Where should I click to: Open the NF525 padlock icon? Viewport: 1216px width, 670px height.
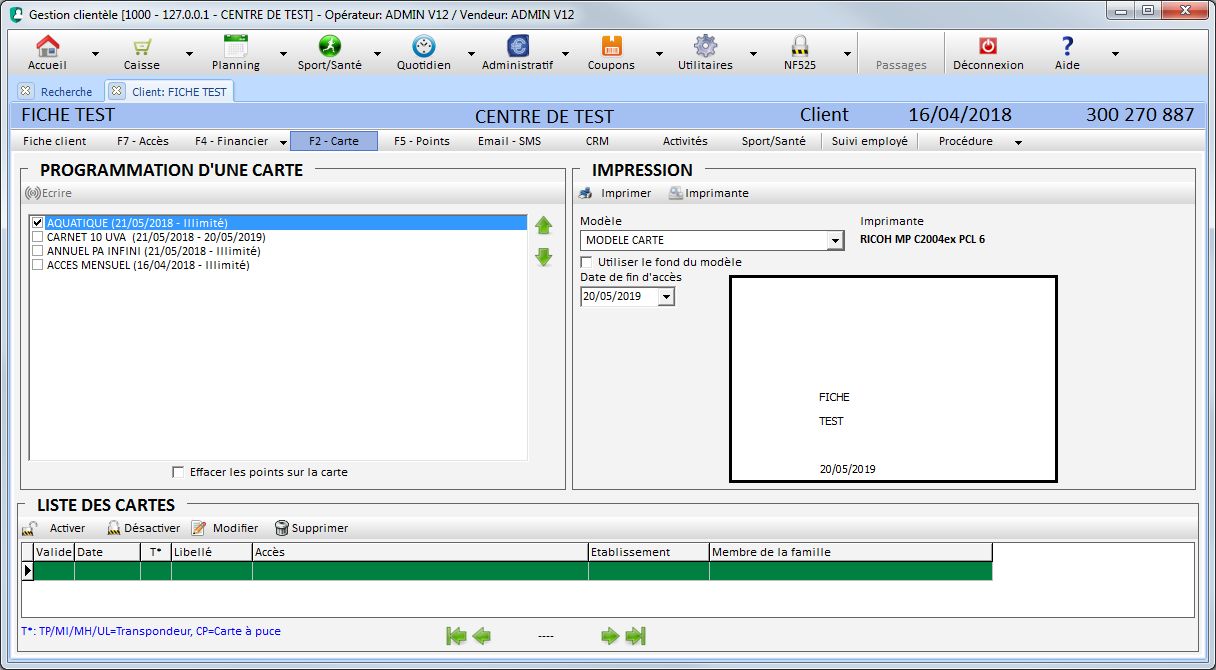coord(799,47)
